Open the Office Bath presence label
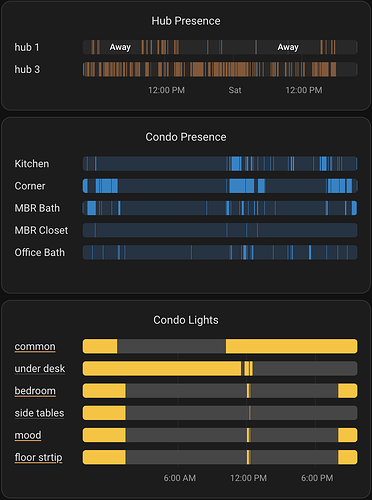Screen dimensions: 372x500 coord(40,252)
